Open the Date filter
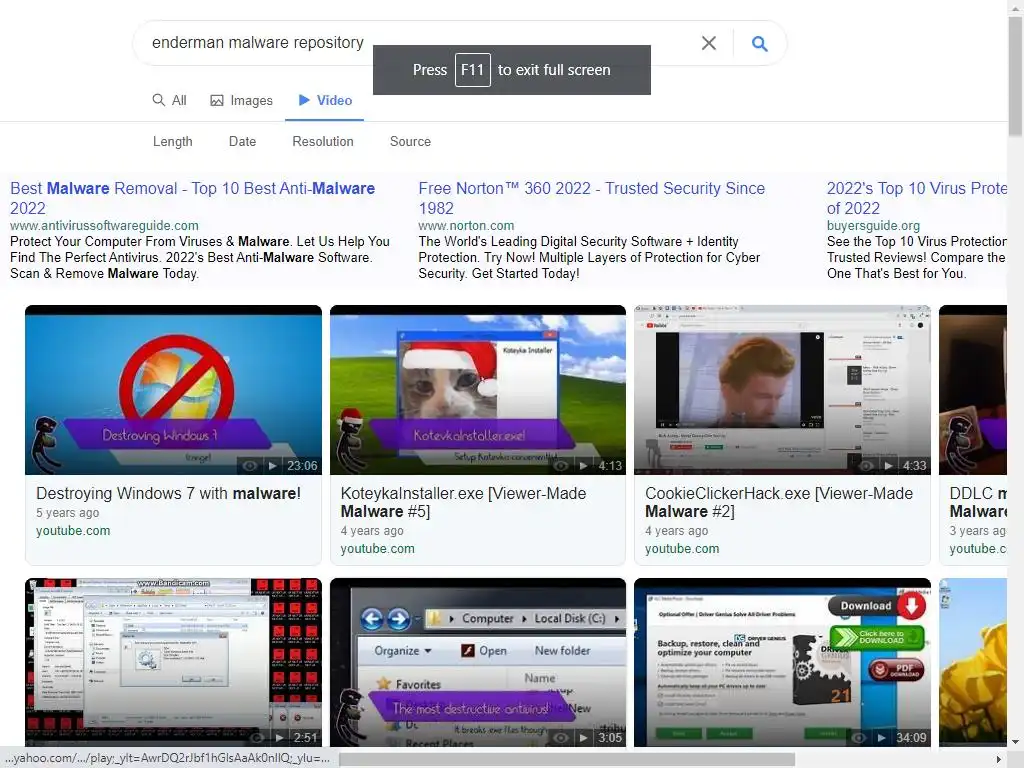The image size is (1024, 768). coord(242,141)
